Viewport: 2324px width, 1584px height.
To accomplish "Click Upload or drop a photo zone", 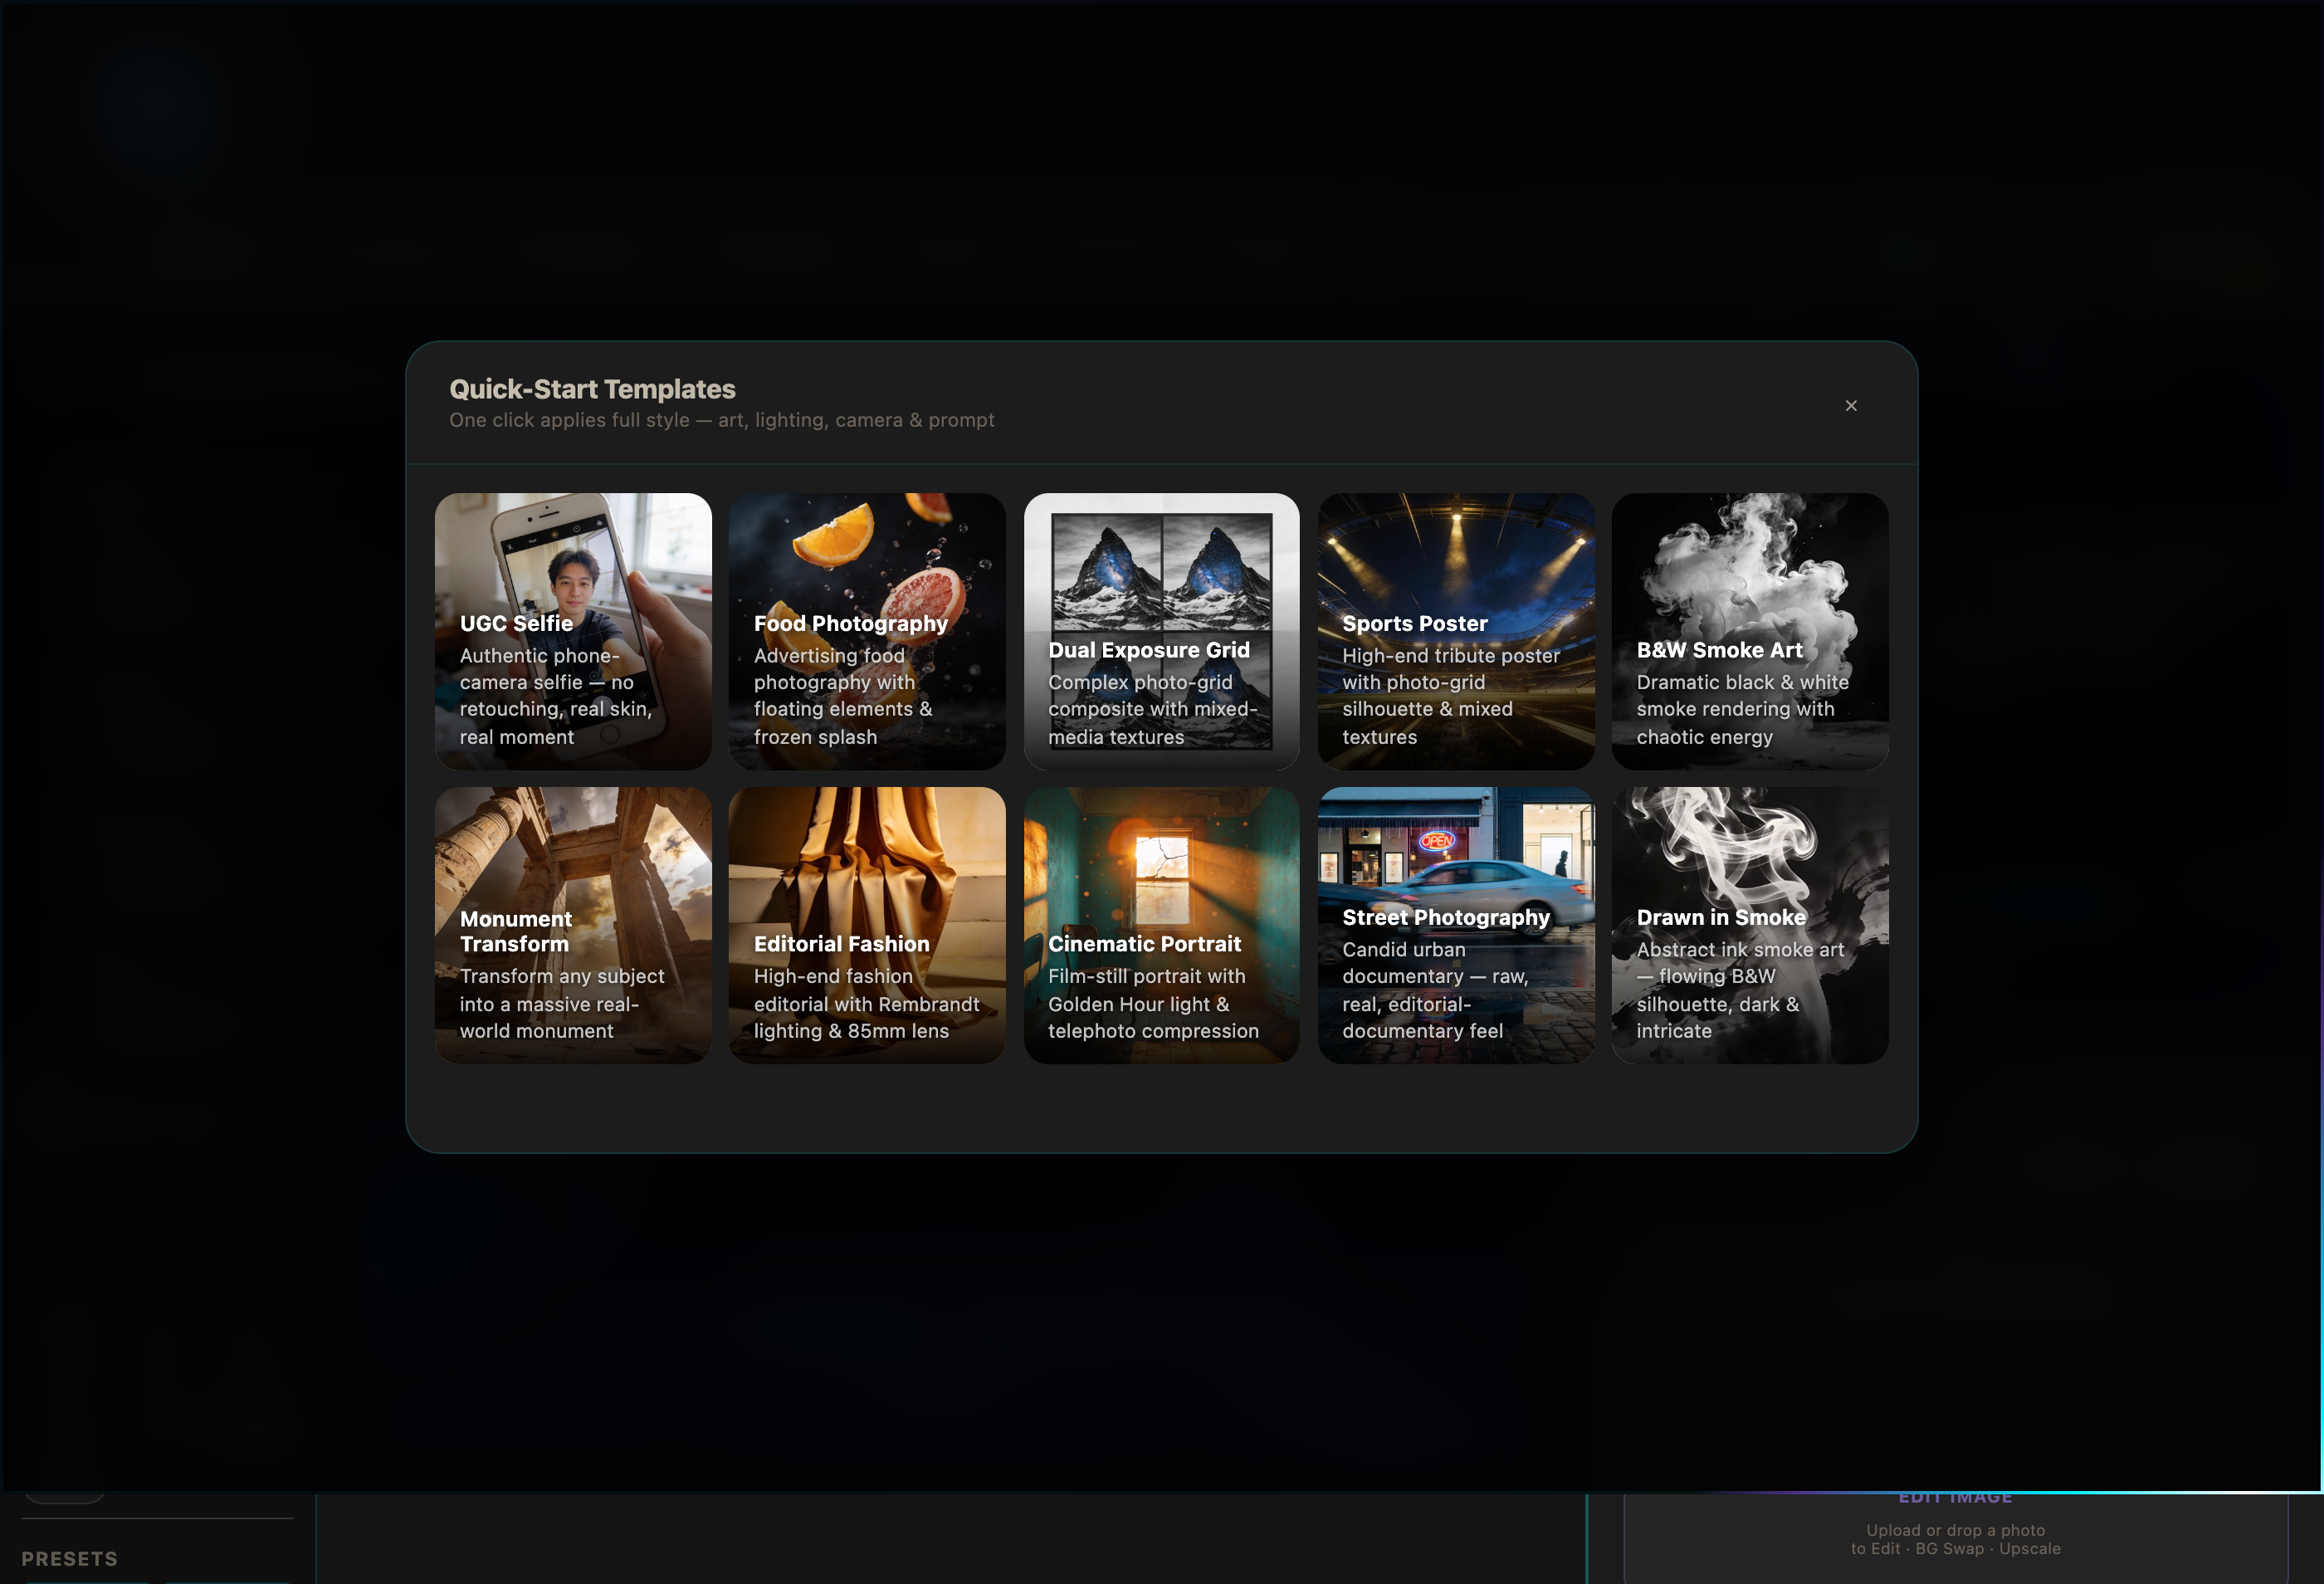I will [1955, 1539].
